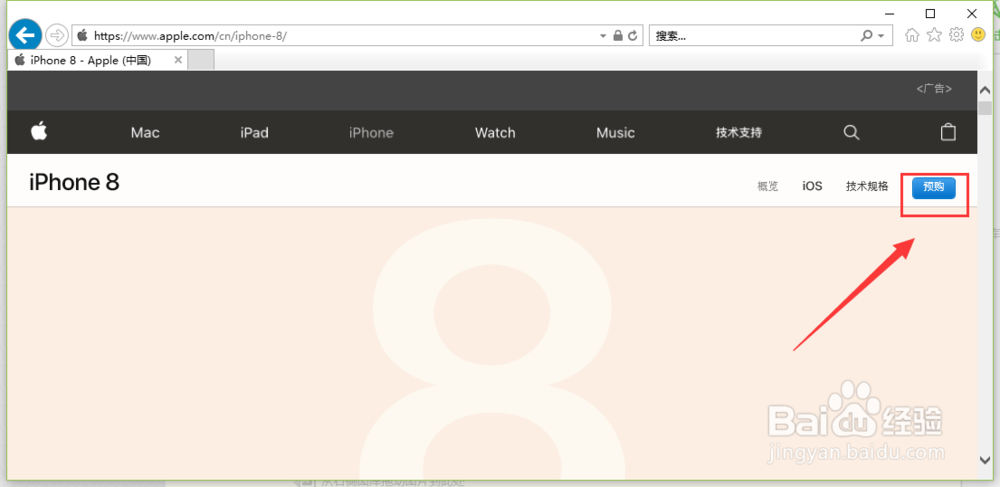Open 技术支持 support menu item
This screenshot has height=487, width=1000.
[x=739, y=133]
